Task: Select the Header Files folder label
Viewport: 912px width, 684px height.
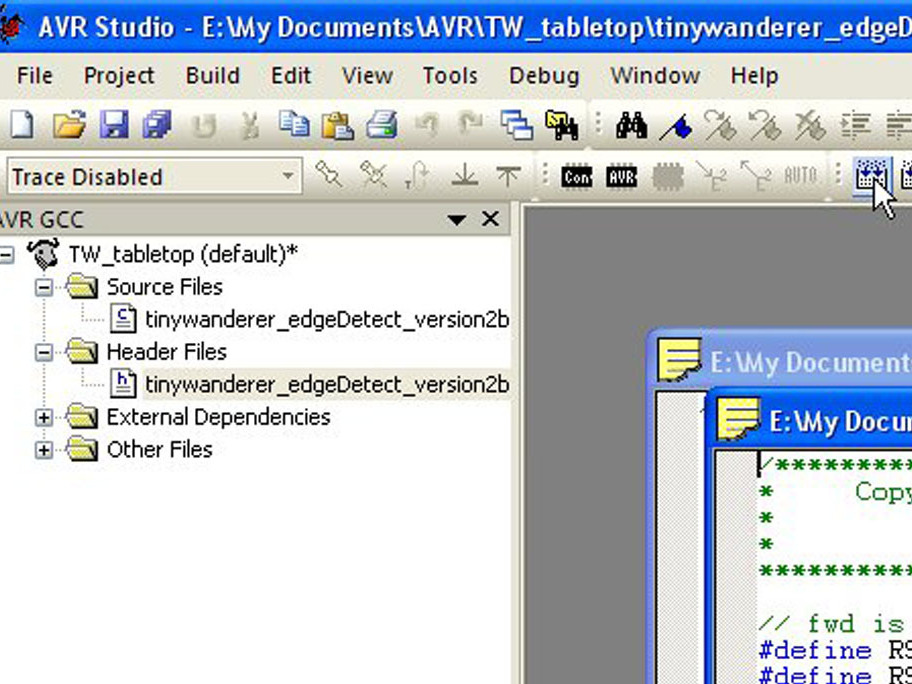Action: pyautogui.click(x=166, y=352)
